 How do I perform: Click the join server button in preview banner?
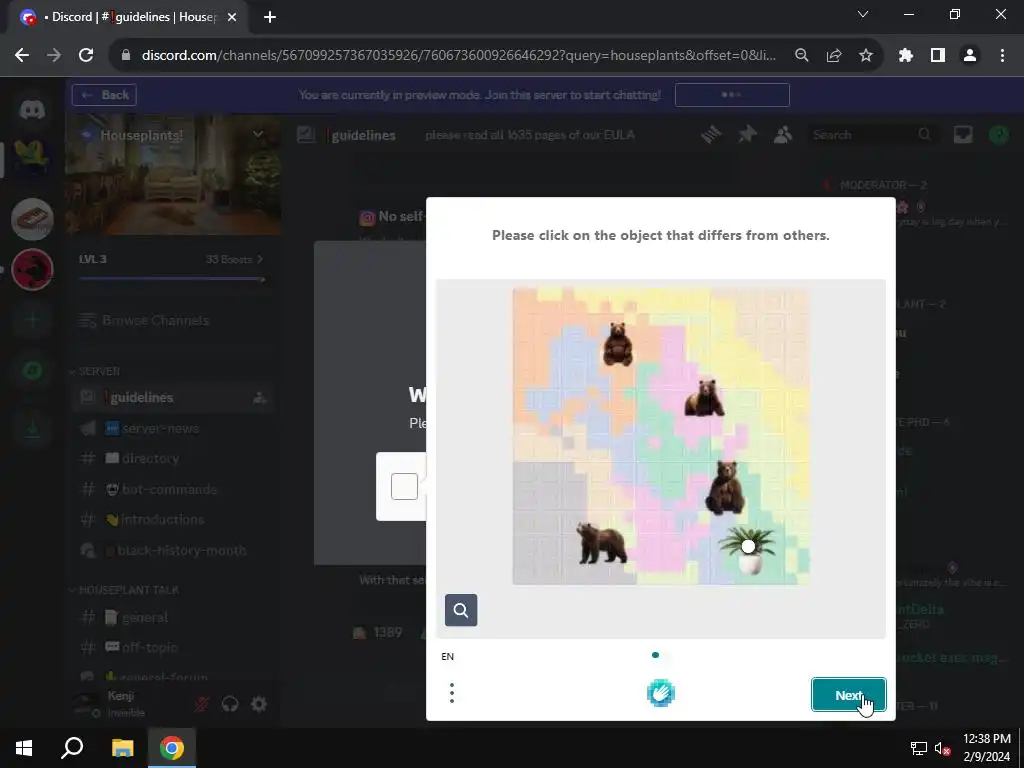coord(732,95)
